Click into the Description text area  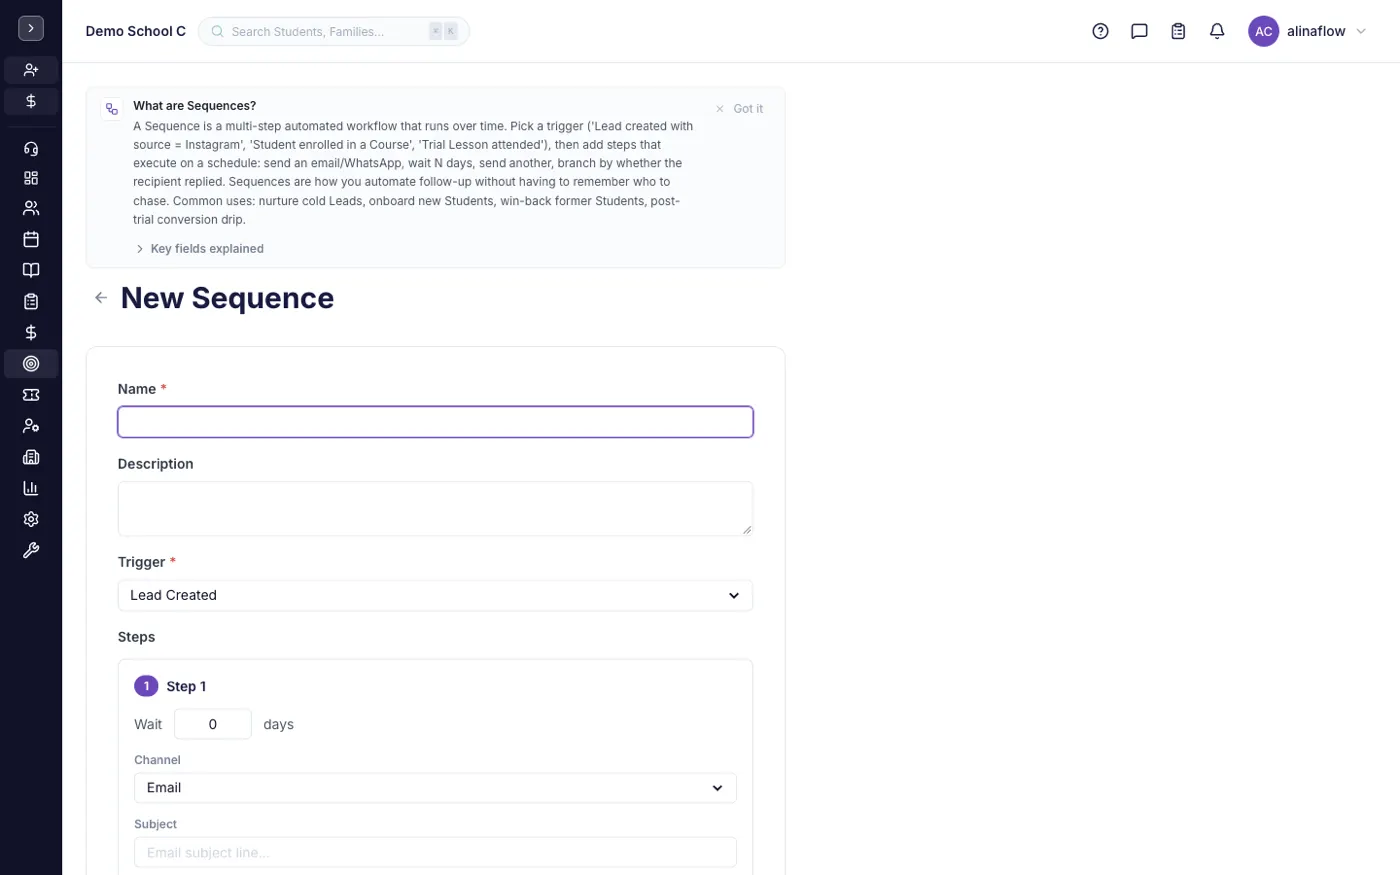click(435, 509)
